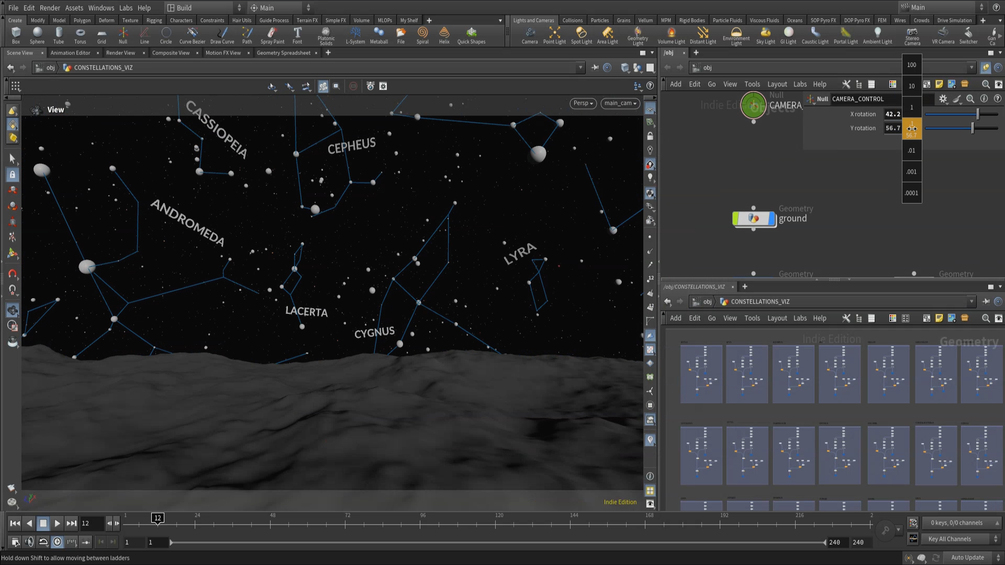1005x565 pixels.
Task: Select the Spray Paint tool
Action: click(x=272, y=35)
